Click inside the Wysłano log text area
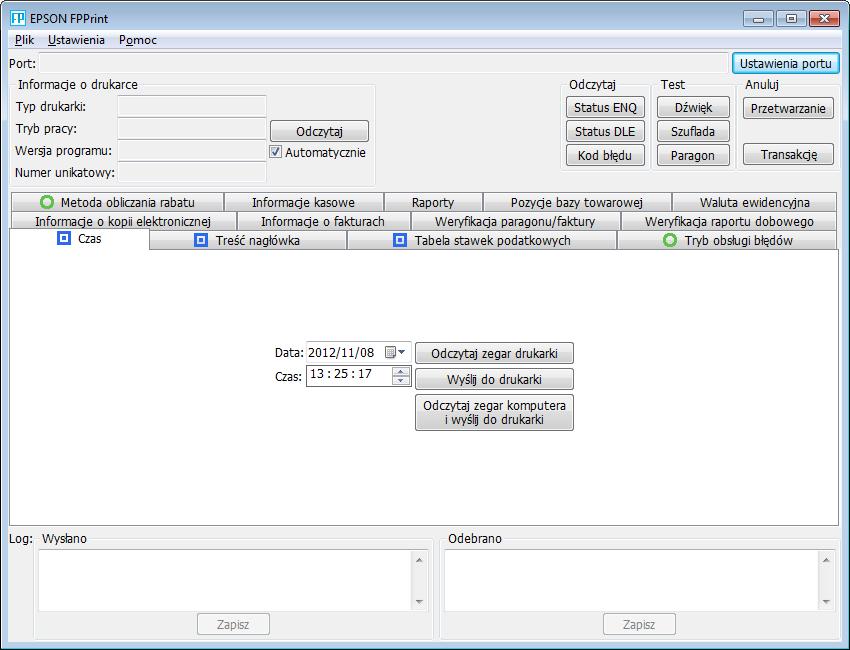 coord(225,581)
